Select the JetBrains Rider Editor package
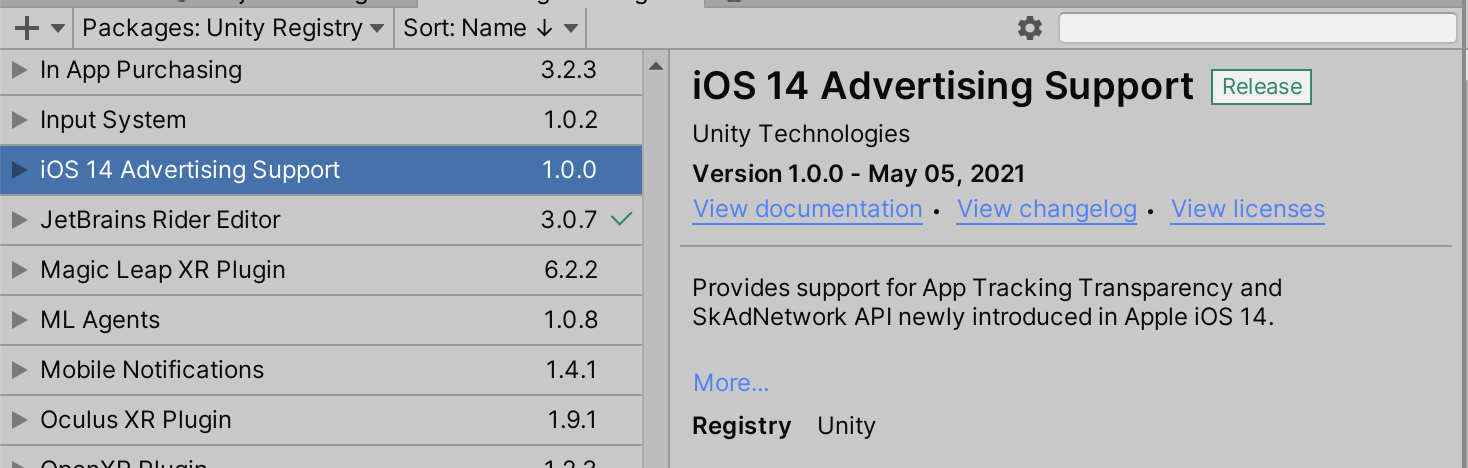1468x468 pixels. (x=320, y=220)
